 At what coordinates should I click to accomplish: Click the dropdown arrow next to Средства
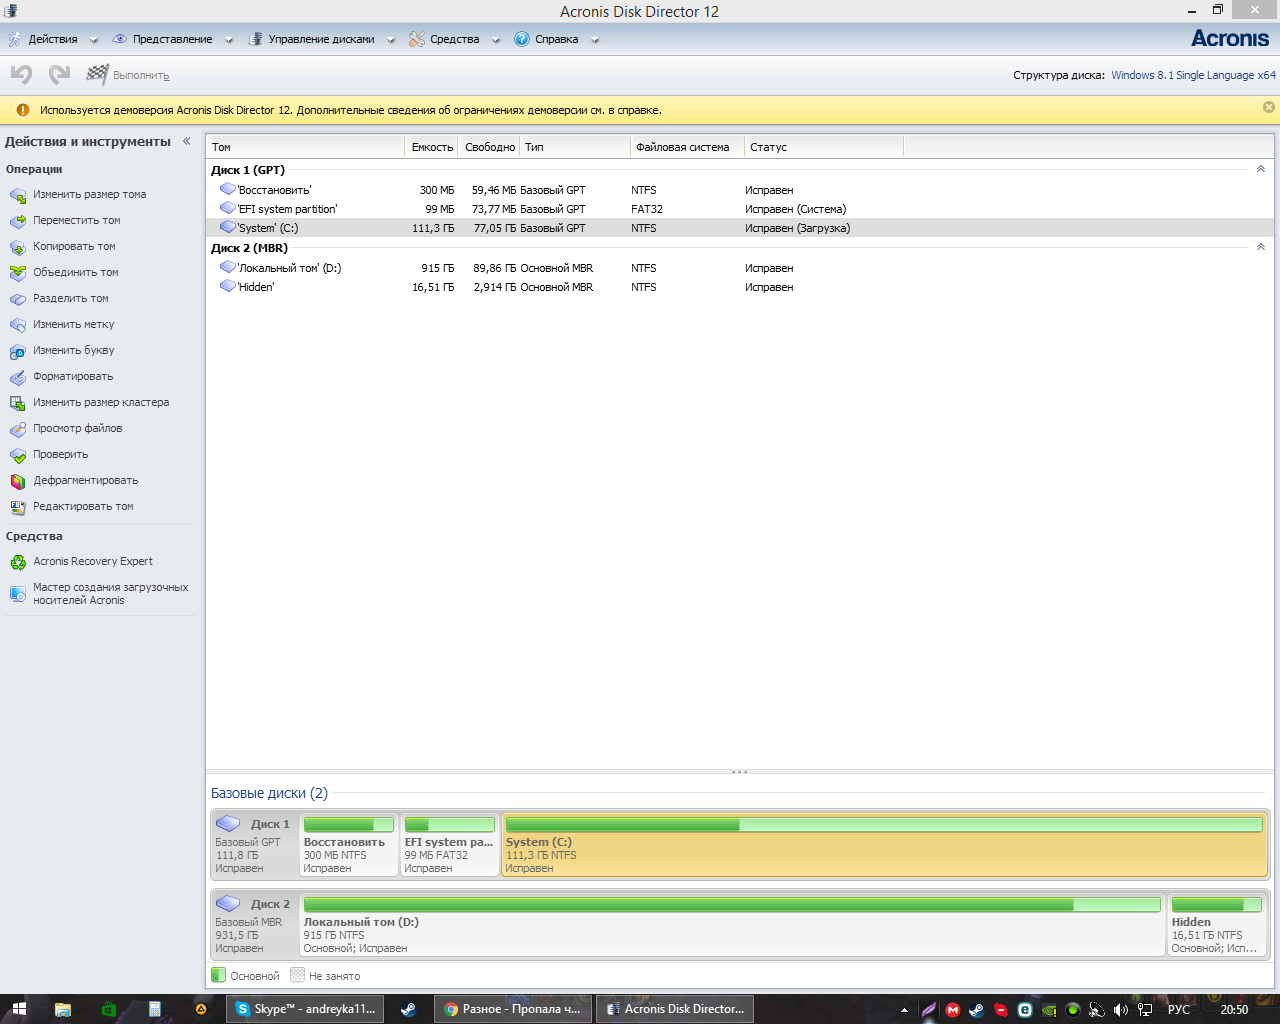click(x=496, y=41)
